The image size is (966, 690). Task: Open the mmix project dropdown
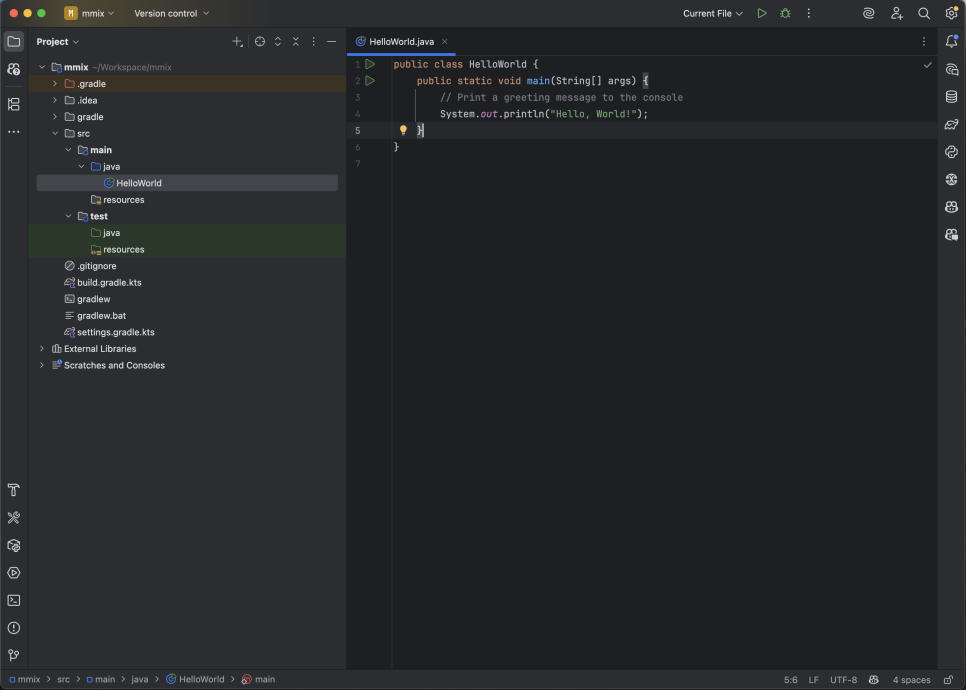[x=90, y=14]
